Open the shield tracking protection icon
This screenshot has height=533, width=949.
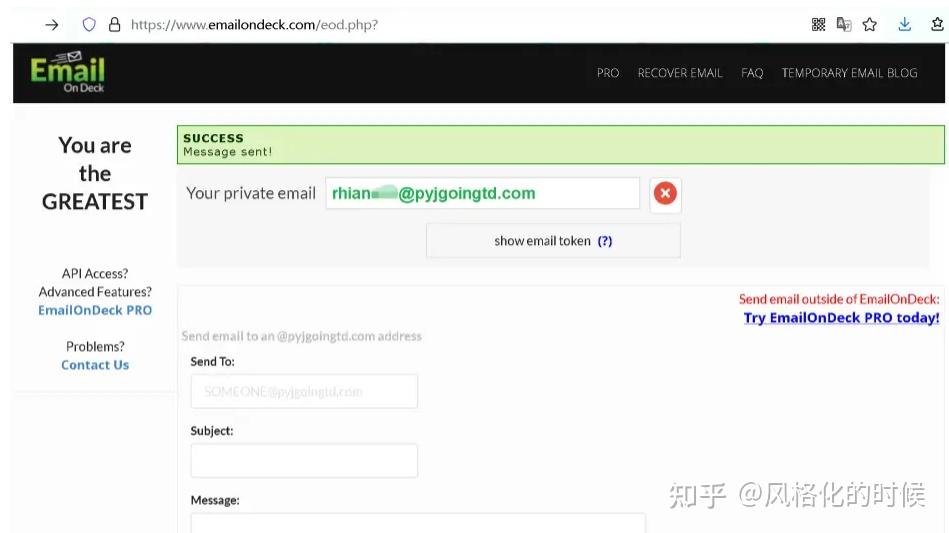89,25
